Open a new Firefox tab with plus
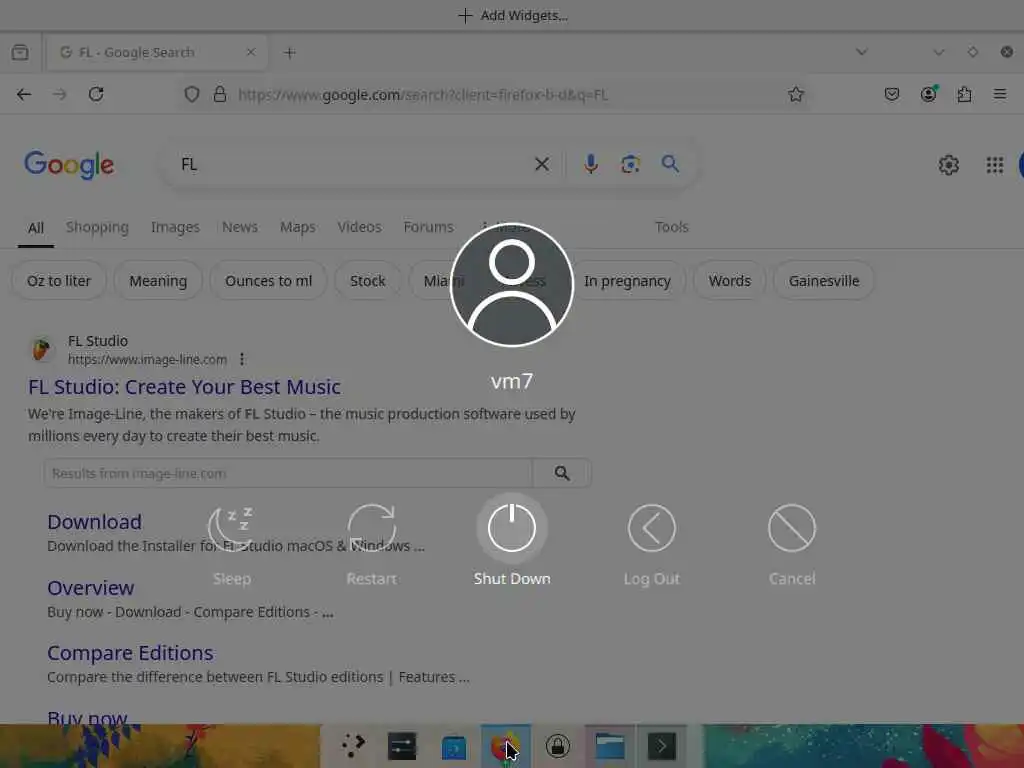This screenshot has width=1024, height=768. tap(290, 52)
